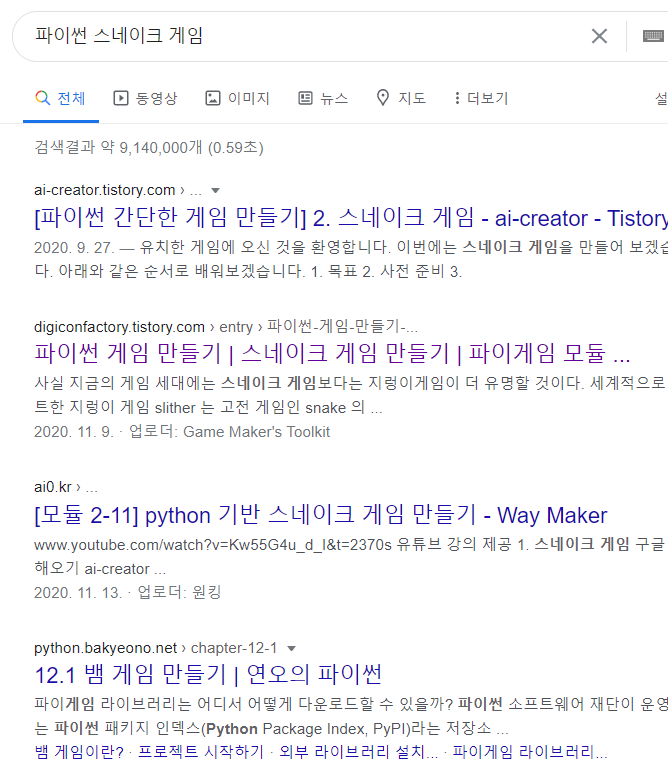Click the digiconfactory.tistory.com breadcrumb URL
The image size is (668, 781).
[x=226, y=327]
